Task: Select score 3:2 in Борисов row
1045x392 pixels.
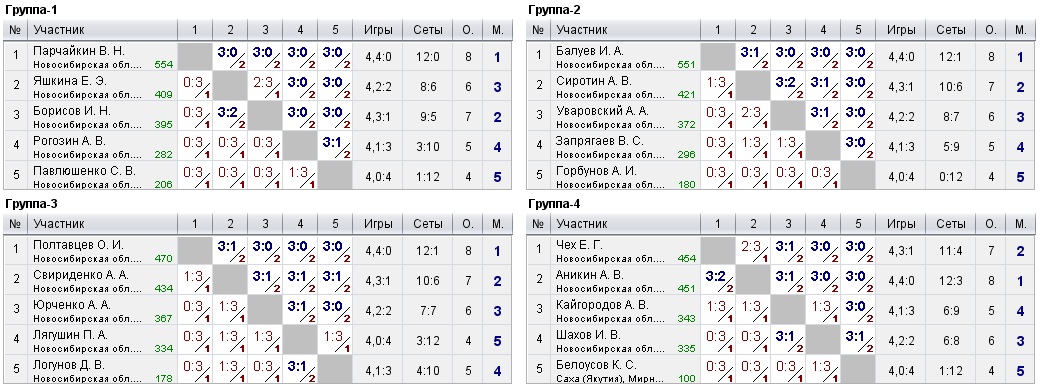Action: tap(230, 113)
